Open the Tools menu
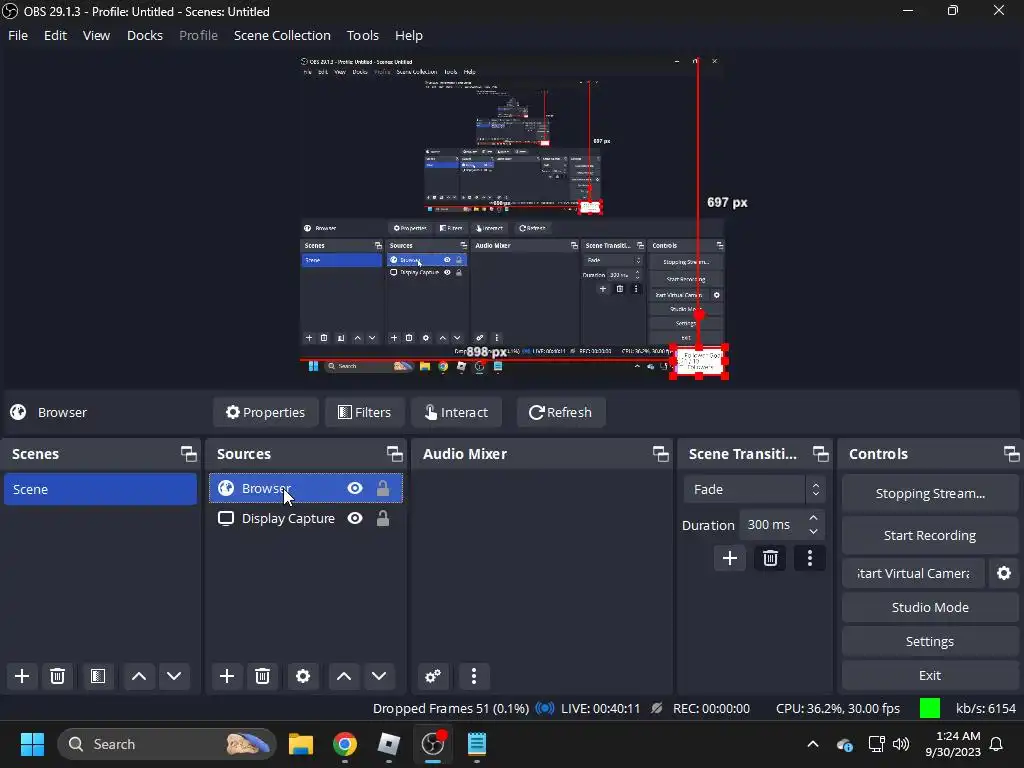Image resolution: width=1024 pixels, height=768 pixels. point(362,35)
